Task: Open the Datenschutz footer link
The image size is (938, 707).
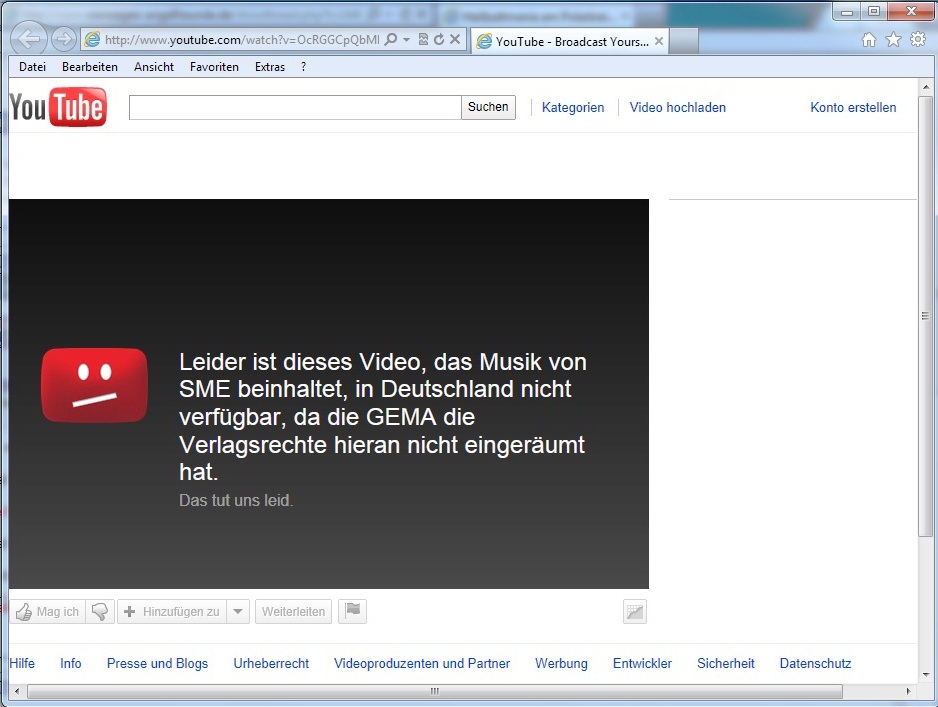Action: [815, 663]
